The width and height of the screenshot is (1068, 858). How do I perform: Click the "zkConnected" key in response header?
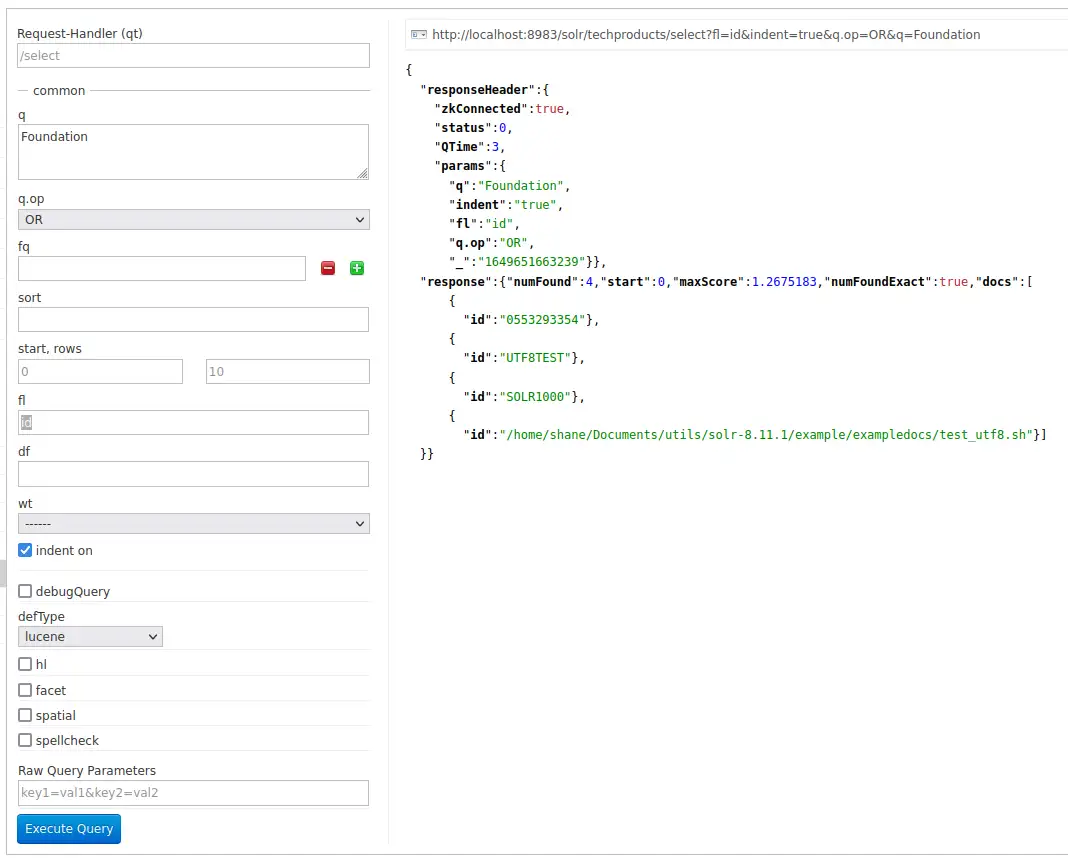coord(482,108)
